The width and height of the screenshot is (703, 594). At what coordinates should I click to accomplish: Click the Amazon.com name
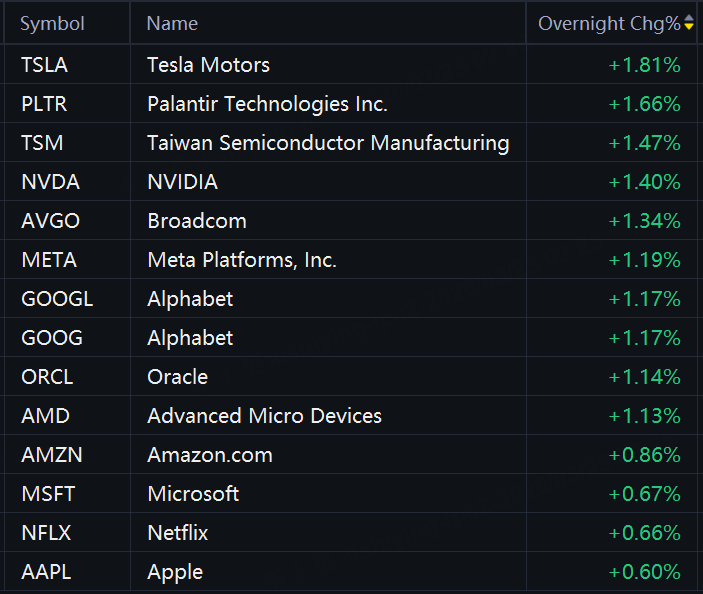coord(209,455)
